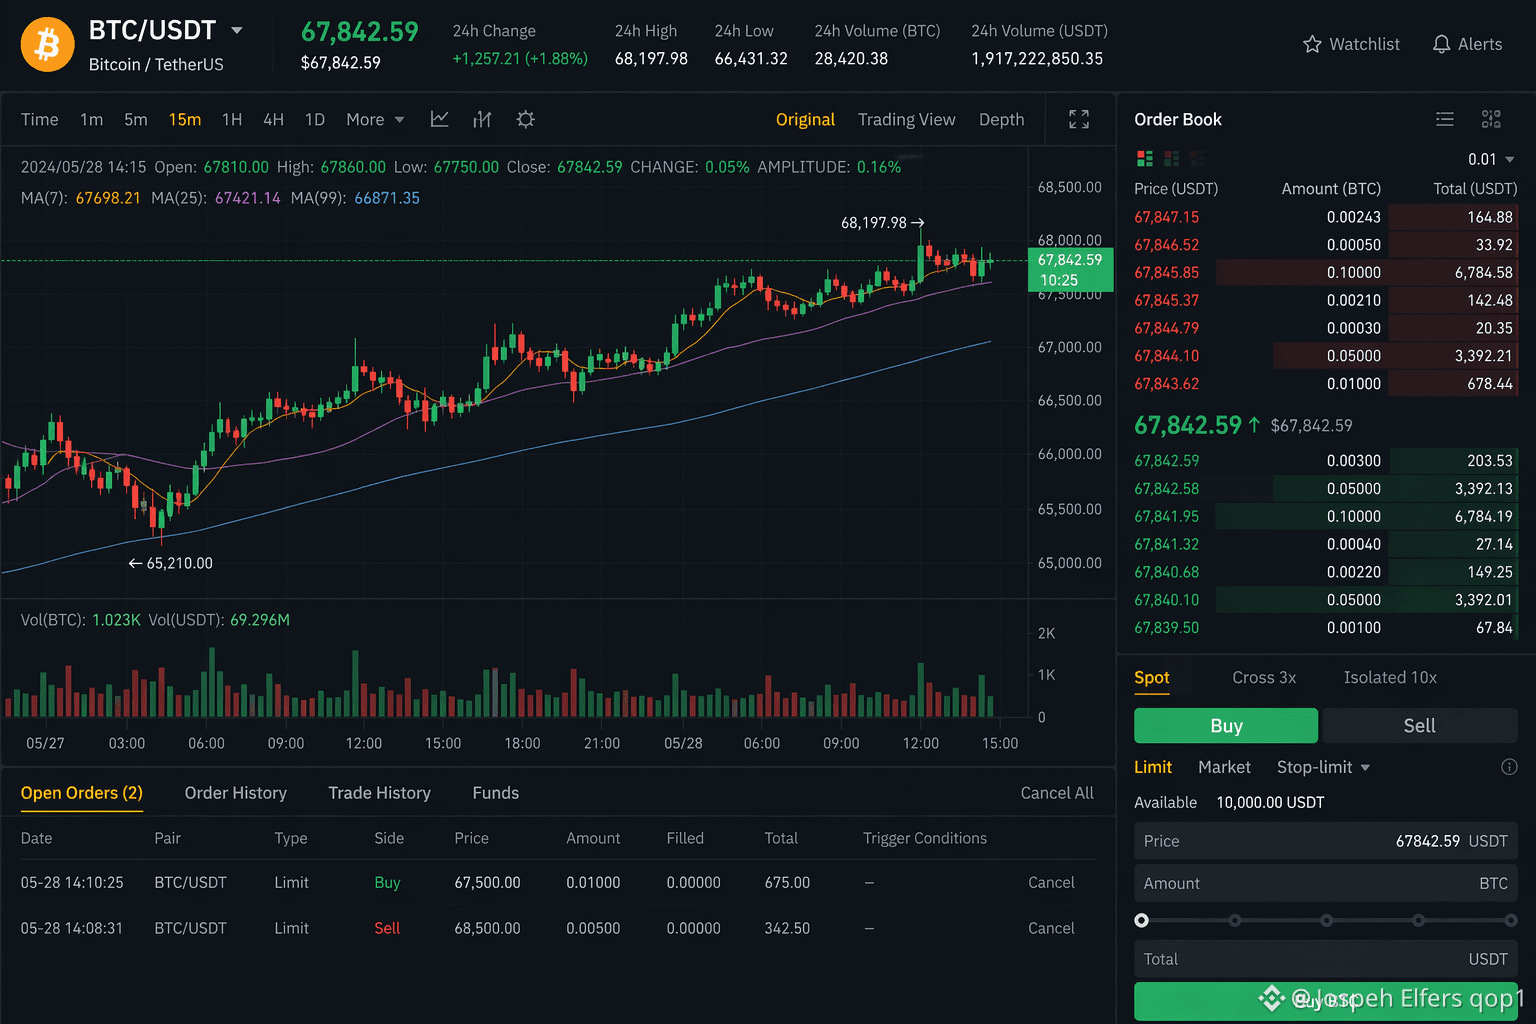Image resolution: width=1536 pixels, height=1024 pixels.
Task: Switch order side to Sell
Action: 1419,726
